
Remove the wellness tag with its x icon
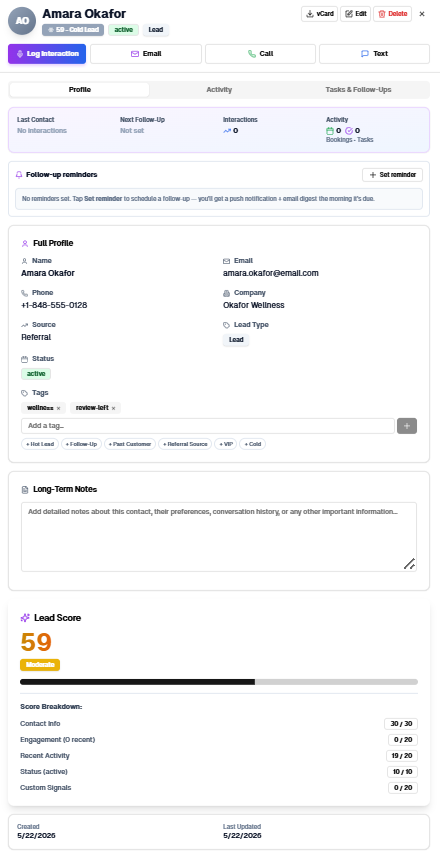58,408
